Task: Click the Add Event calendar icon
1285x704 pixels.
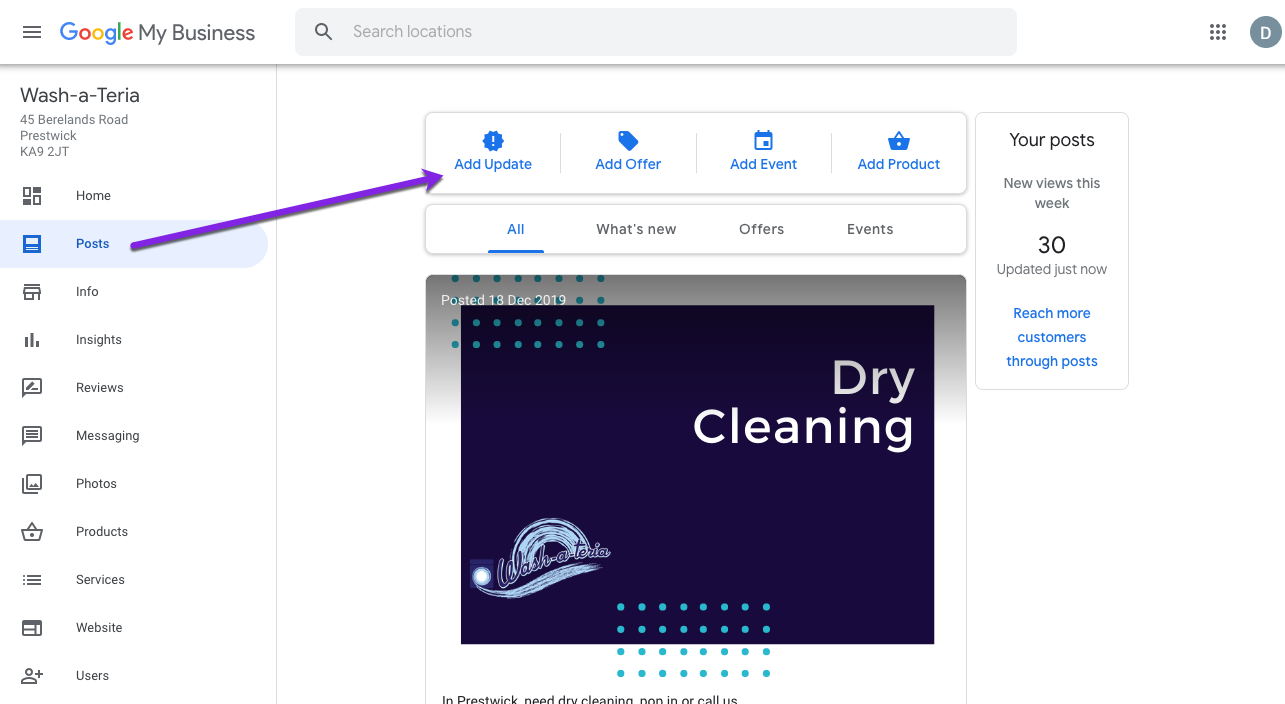Action: tap(764, 141)
